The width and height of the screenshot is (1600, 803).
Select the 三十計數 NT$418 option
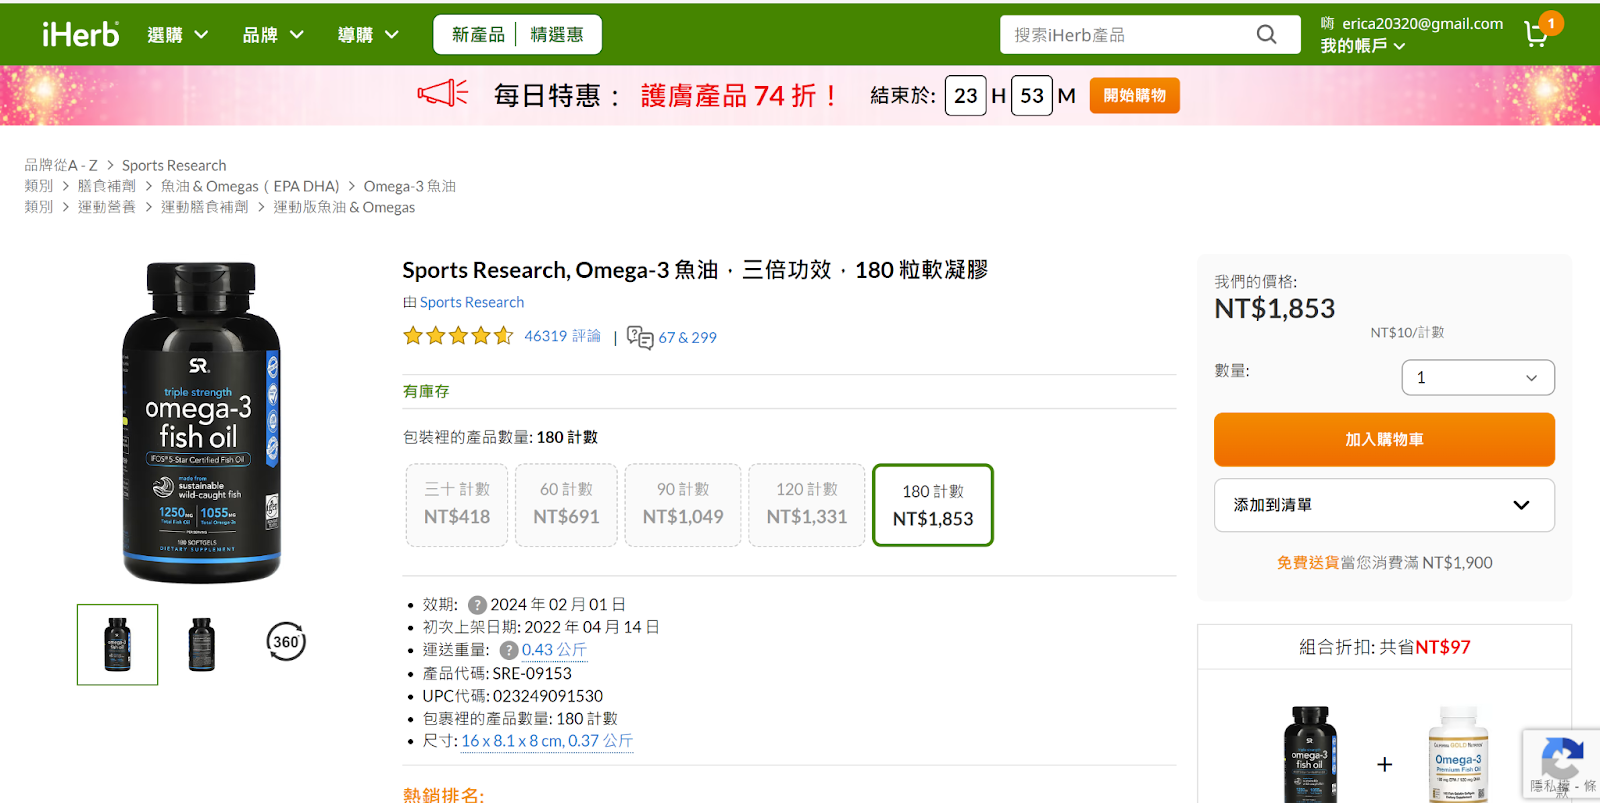tap(457, 505)
